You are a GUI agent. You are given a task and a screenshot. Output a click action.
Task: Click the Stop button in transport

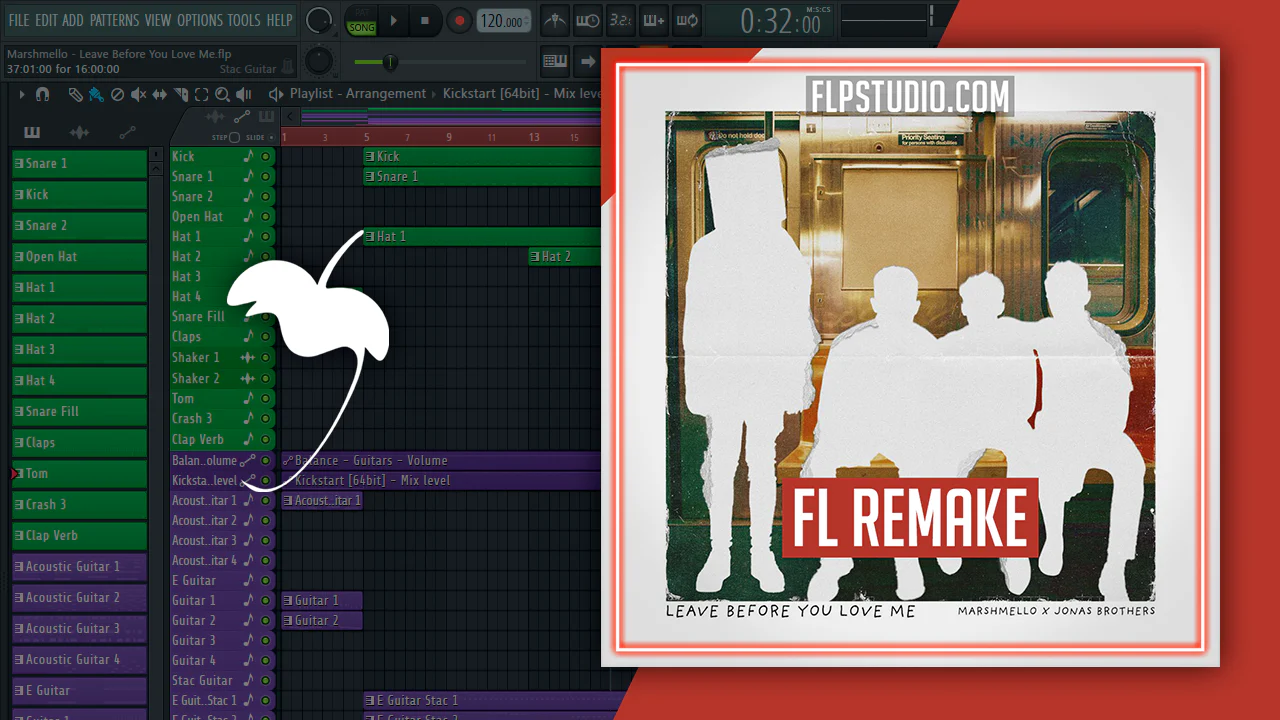(425, 21)
